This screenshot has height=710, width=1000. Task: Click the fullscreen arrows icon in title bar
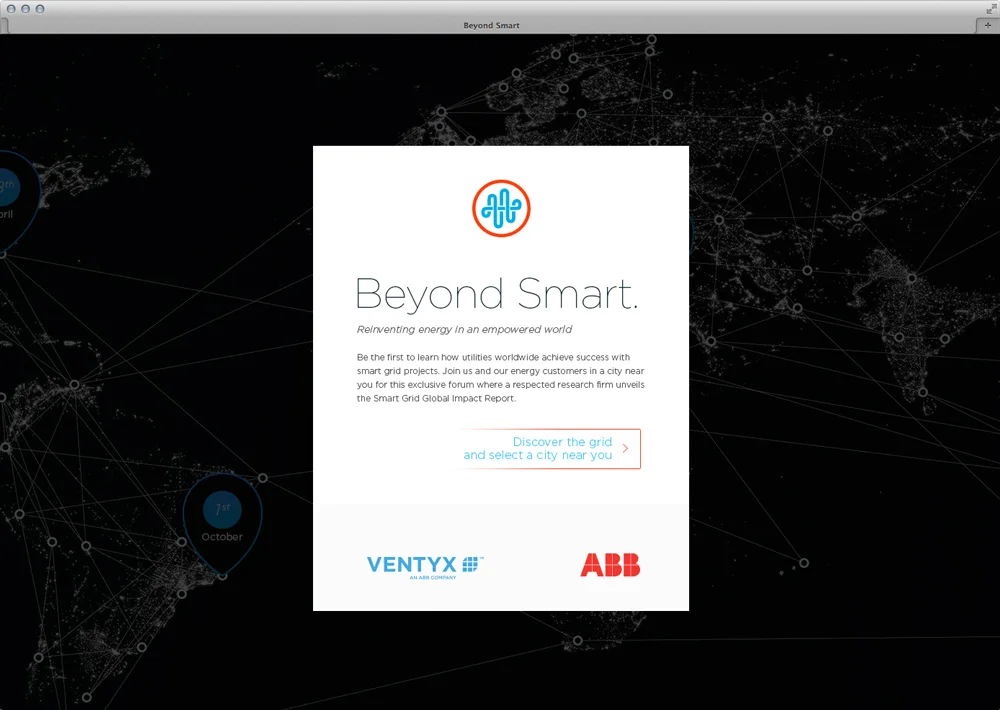click(x=990, y=8)
